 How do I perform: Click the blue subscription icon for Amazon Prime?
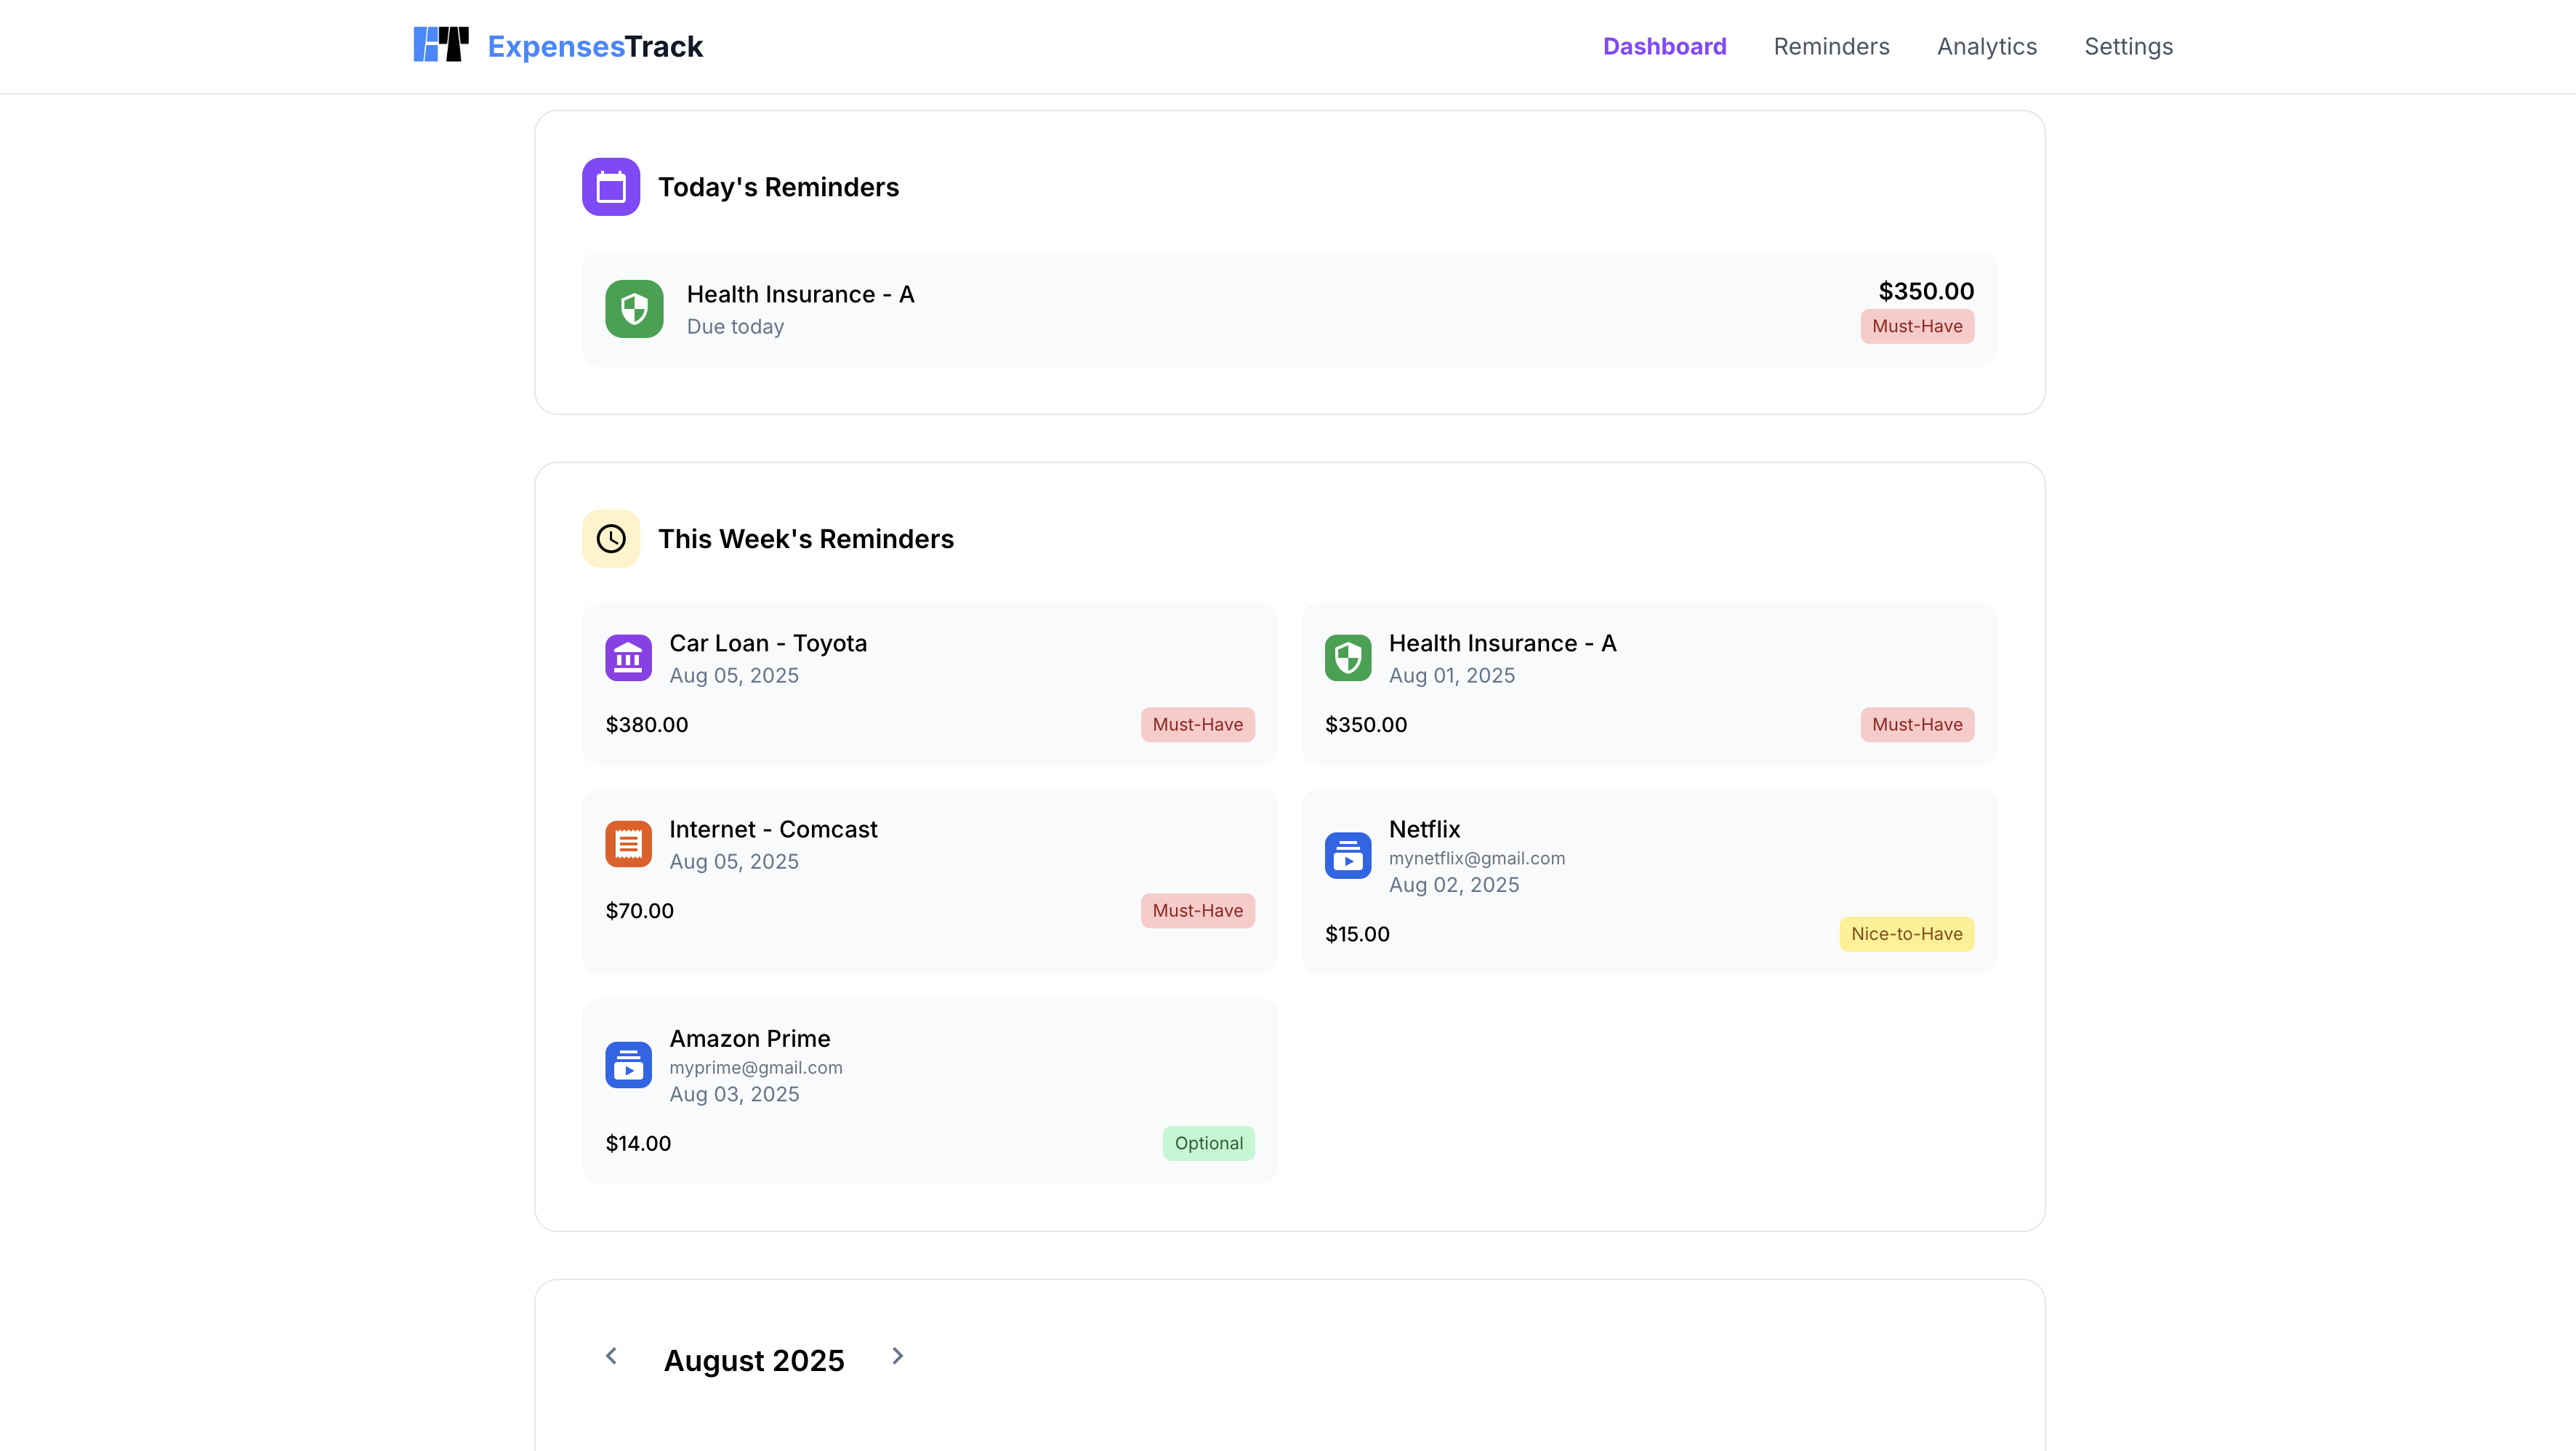point(628,1065)
